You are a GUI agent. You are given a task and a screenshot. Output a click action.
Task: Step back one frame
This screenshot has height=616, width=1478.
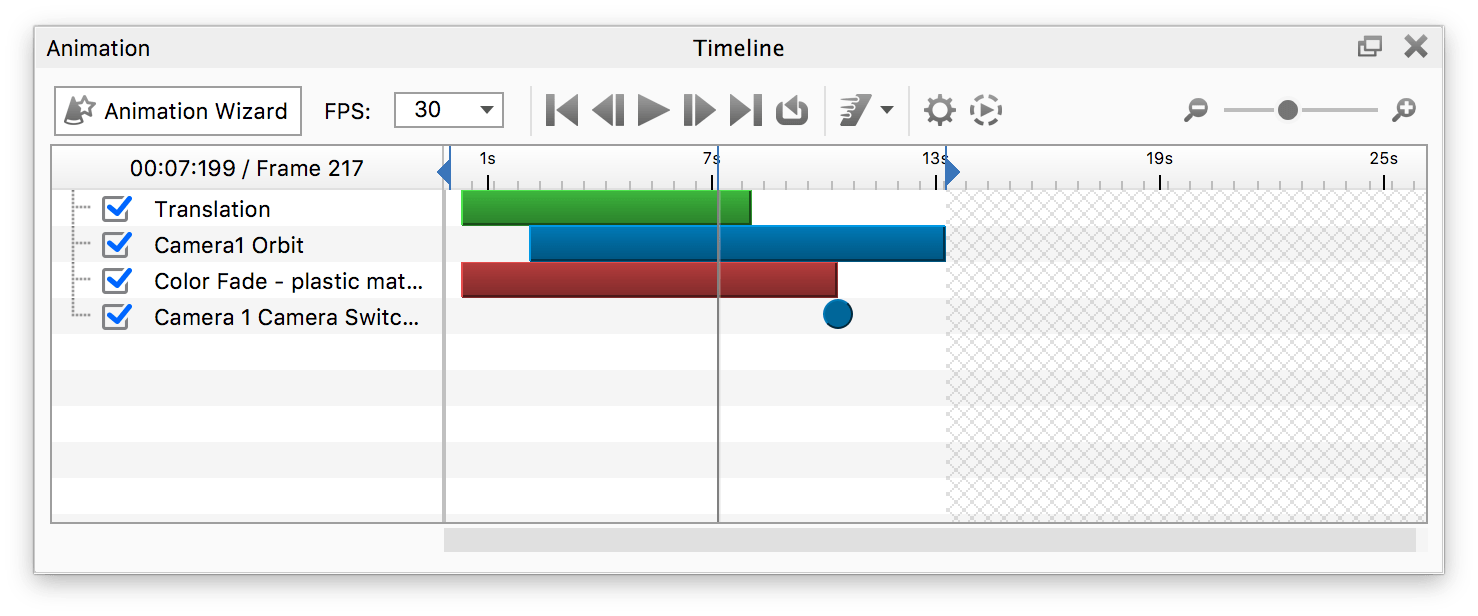608,110
